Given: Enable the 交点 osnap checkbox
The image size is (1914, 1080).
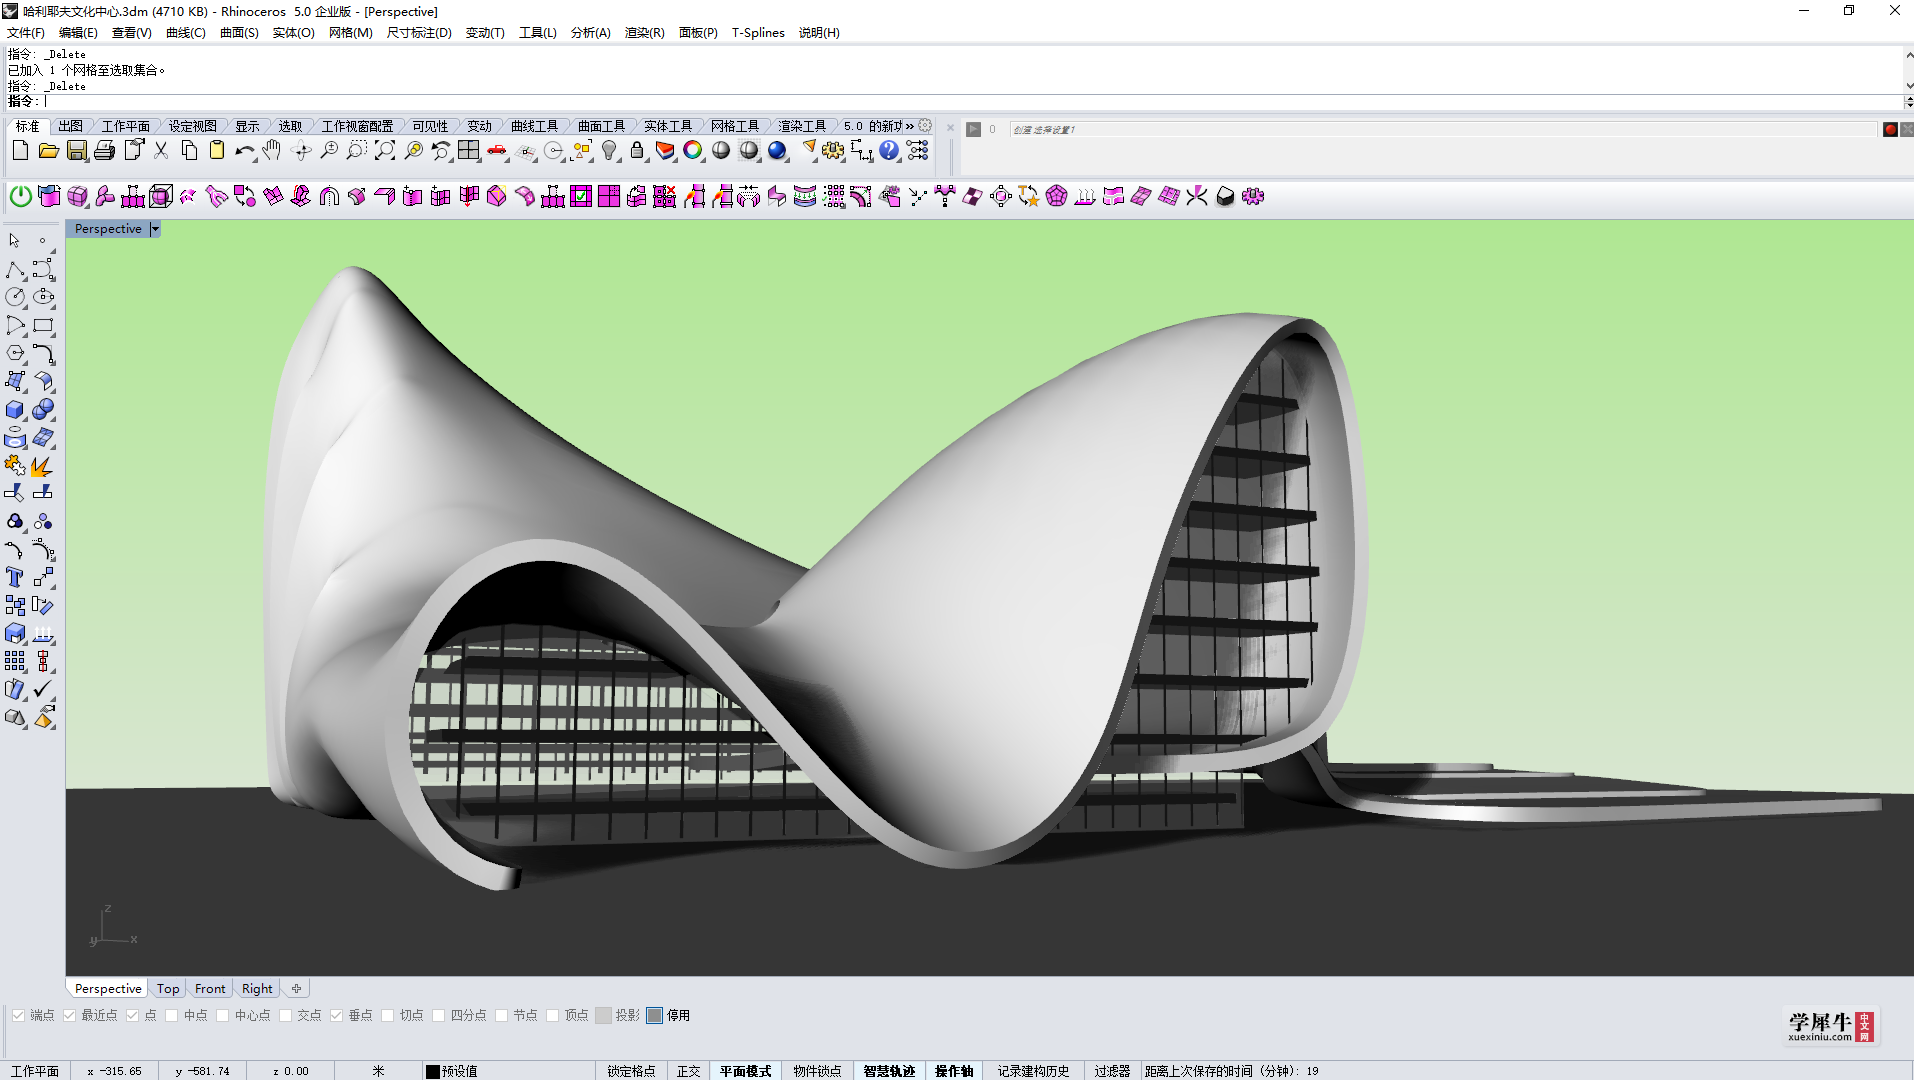Looking at the screenshot, I should pos(285,1015).
